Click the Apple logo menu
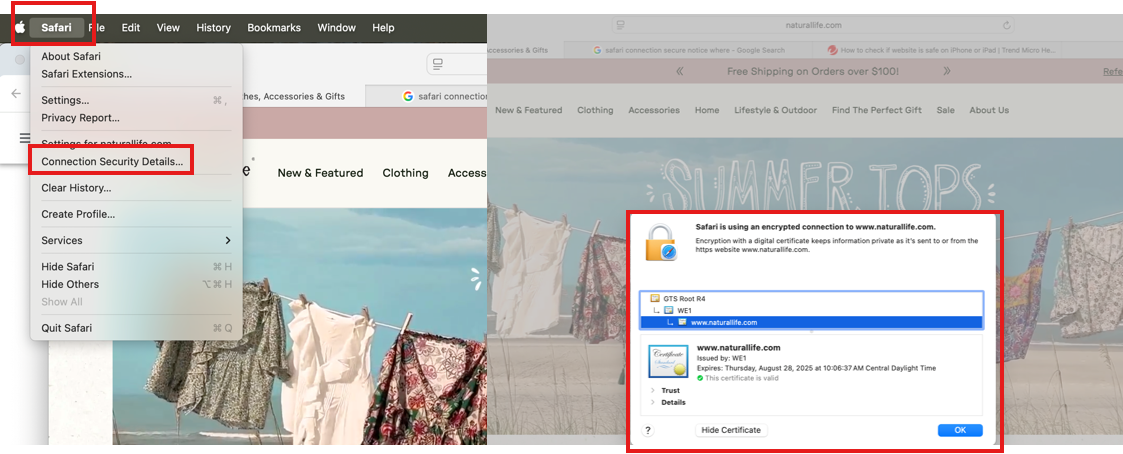The width and height of the screenshot is (1123, 454). pyautogui.click(x=19, y=28)
